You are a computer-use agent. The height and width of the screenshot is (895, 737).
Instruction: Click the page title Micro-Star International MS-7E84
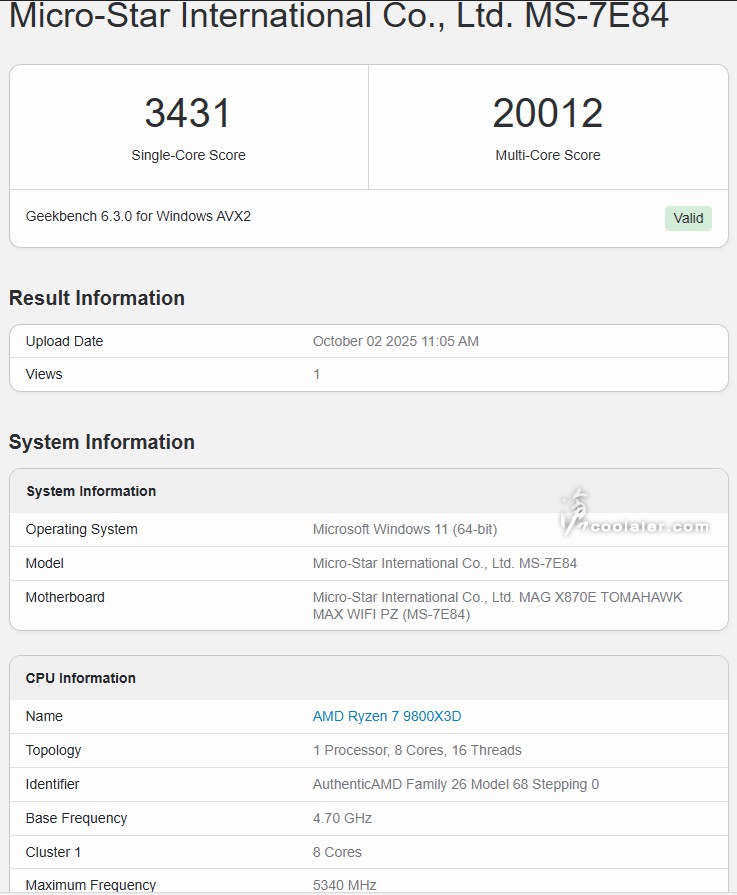(339, 16)
